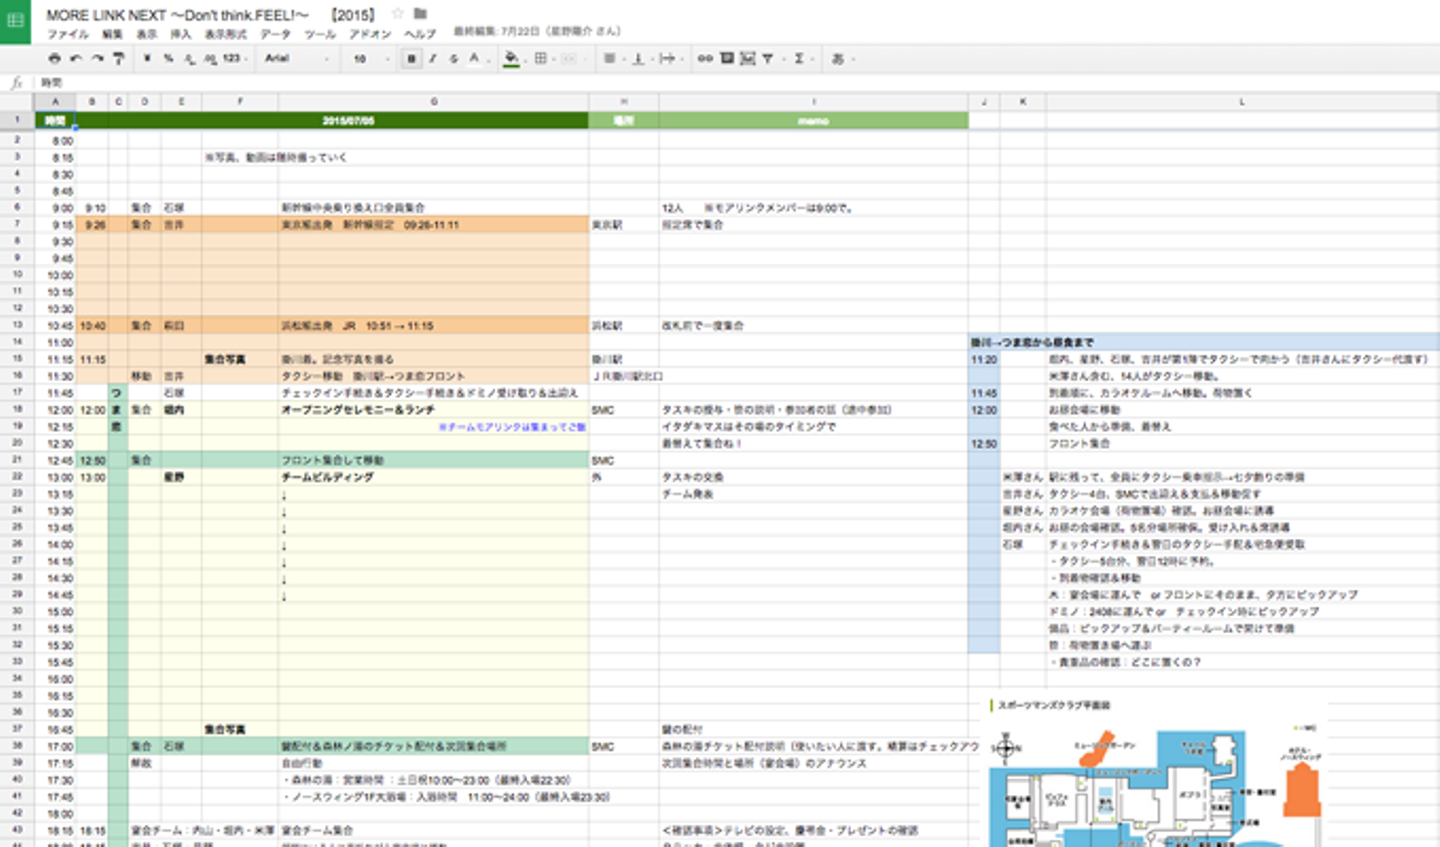Open the fill color picker
The width and height of the screenshot is (1440, 847).
point(511,59)
